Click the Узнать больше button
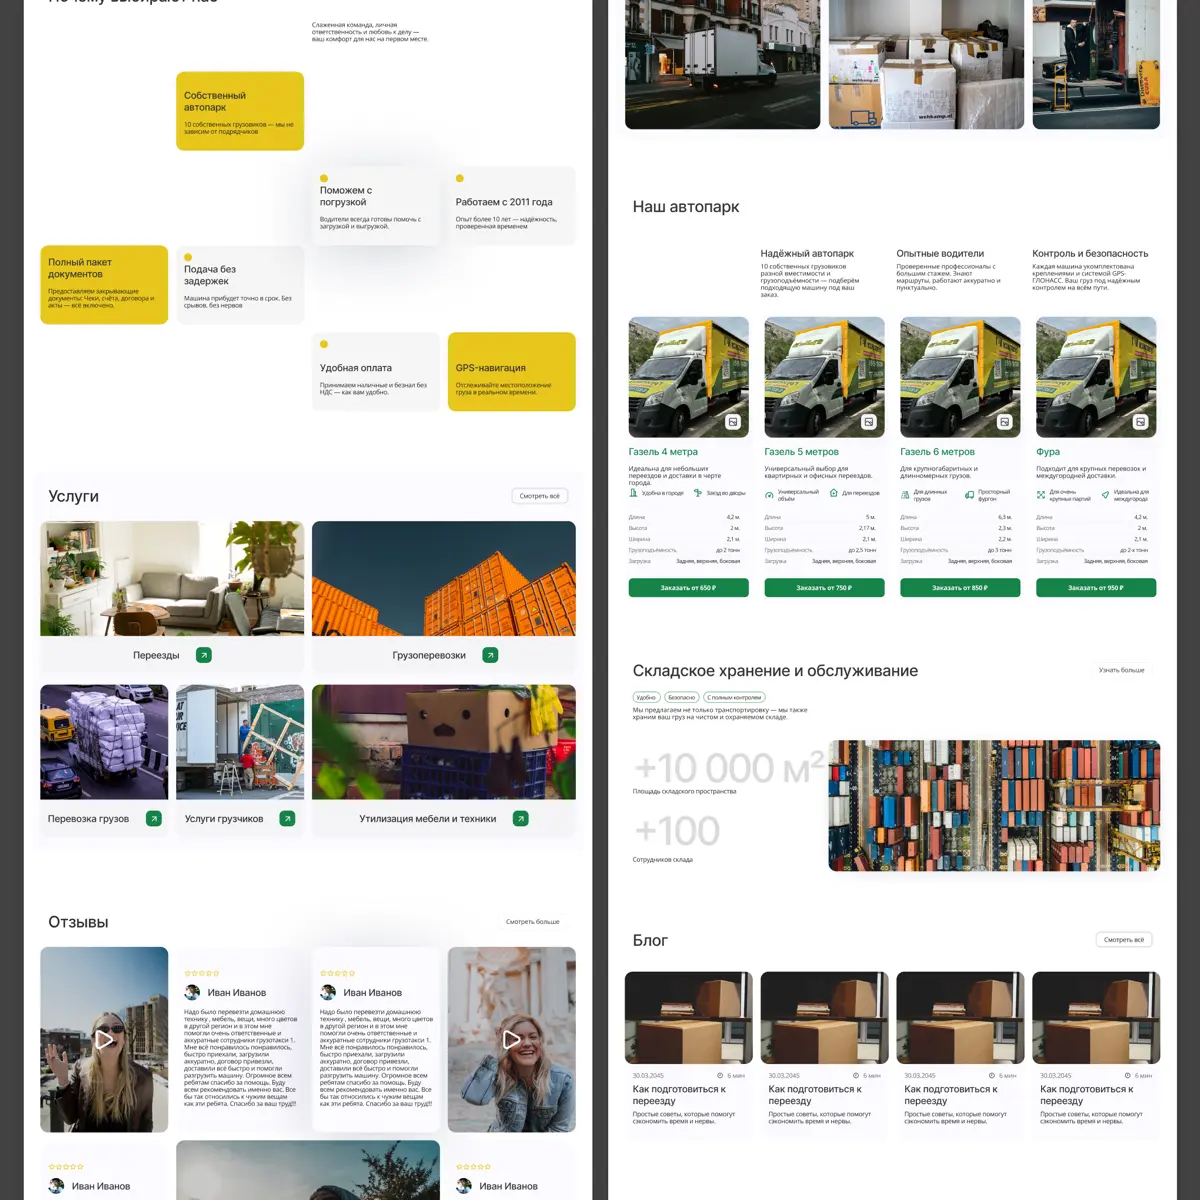The width and height of the screenshot is (1200, 1200). (x=1121, y=670)
